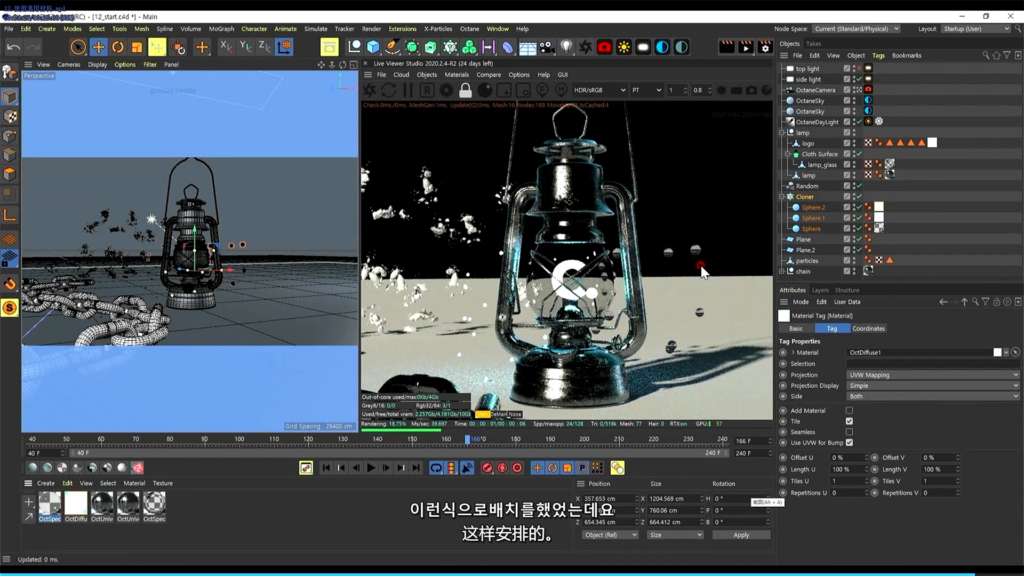Open the HDR/sRGB dropdown in Live Viewer
The image size is (1024, 576).
coord(600,90)
